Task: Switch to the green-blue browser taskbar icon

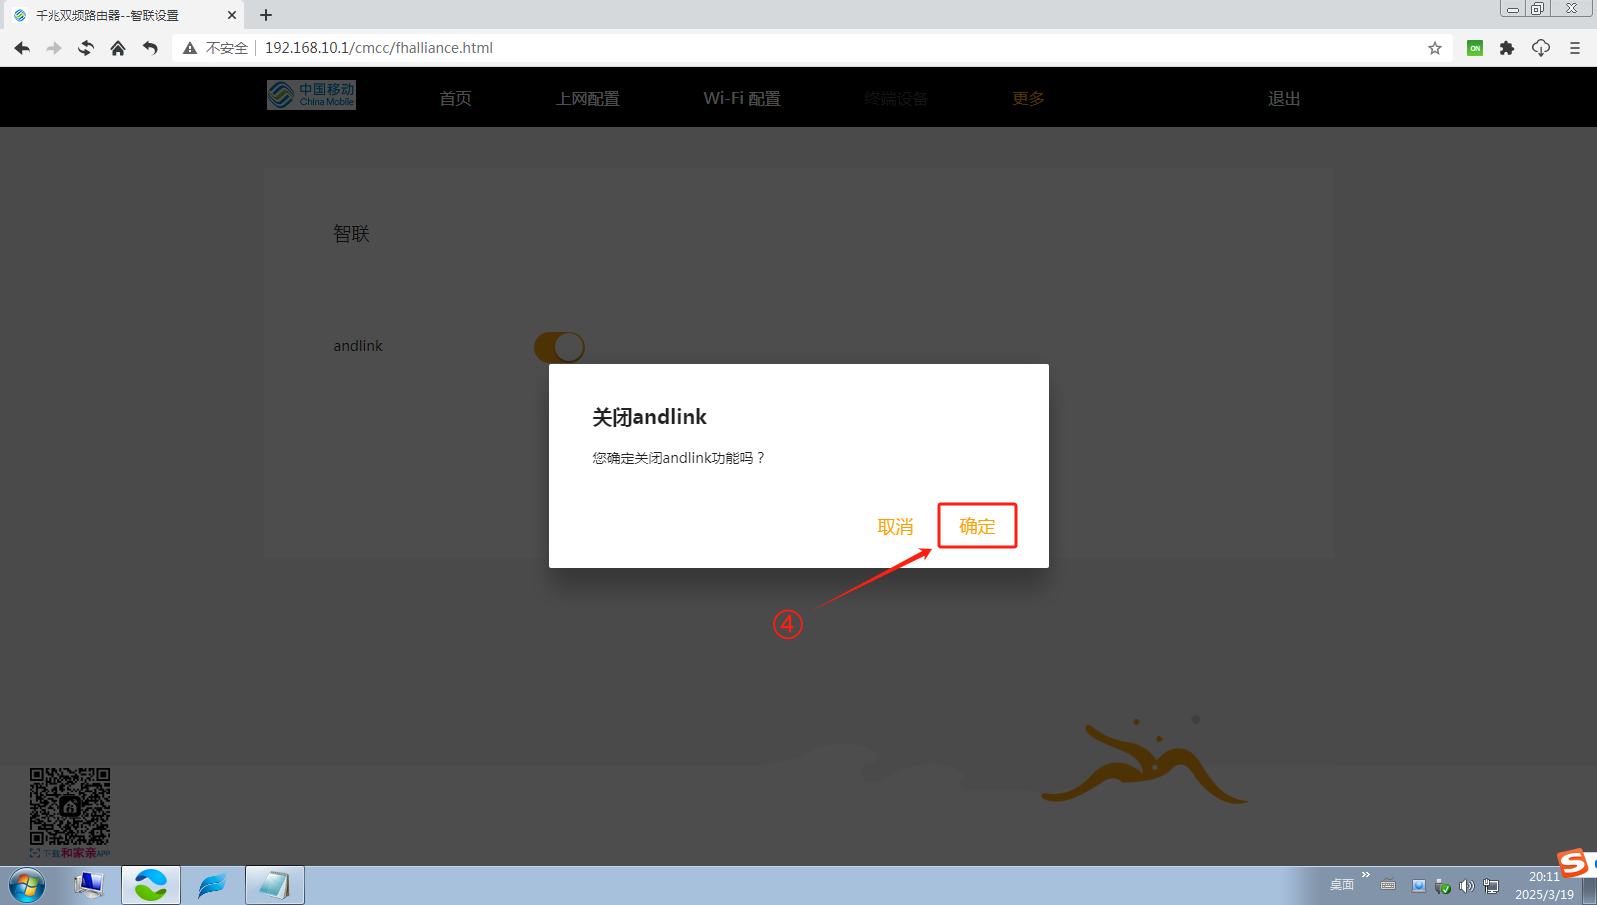Action: [151, 885]
